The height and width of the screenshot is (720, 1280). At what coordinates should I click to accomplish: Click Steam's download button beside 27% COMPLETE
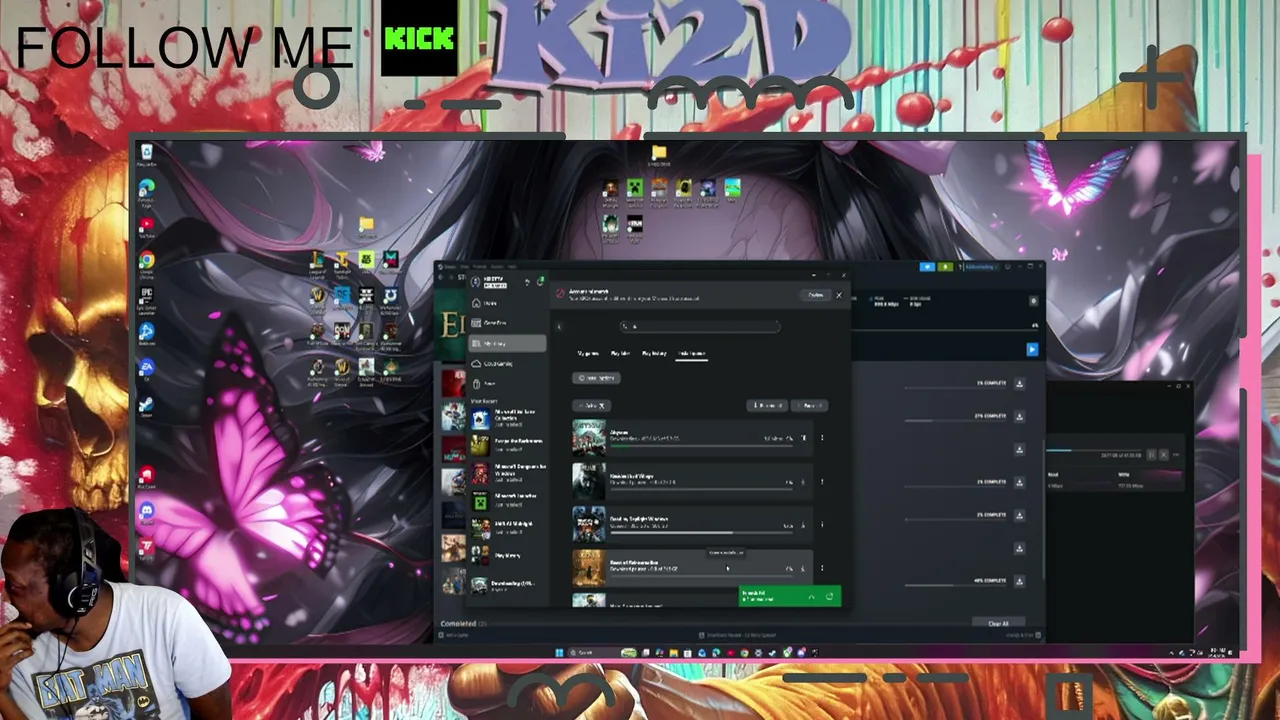1019,416
